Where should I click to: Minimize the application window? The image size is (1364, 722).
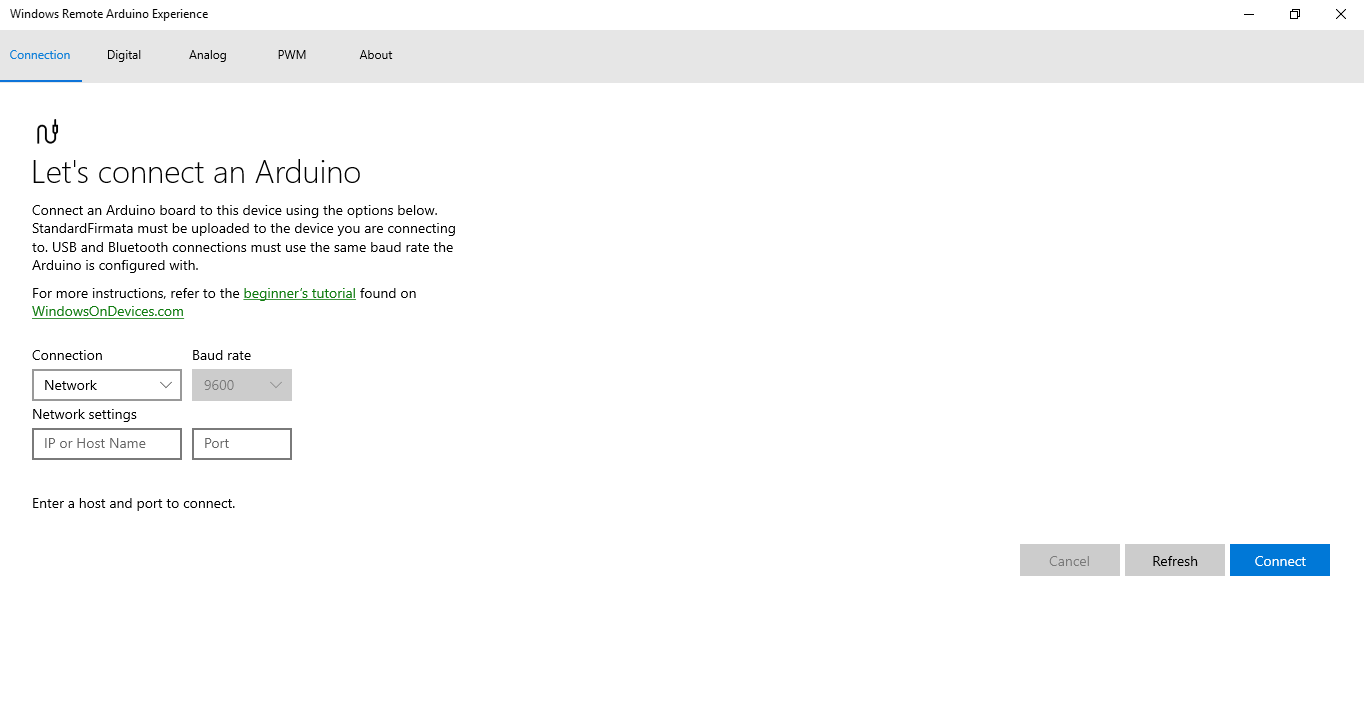click(x=1248, y=14)
